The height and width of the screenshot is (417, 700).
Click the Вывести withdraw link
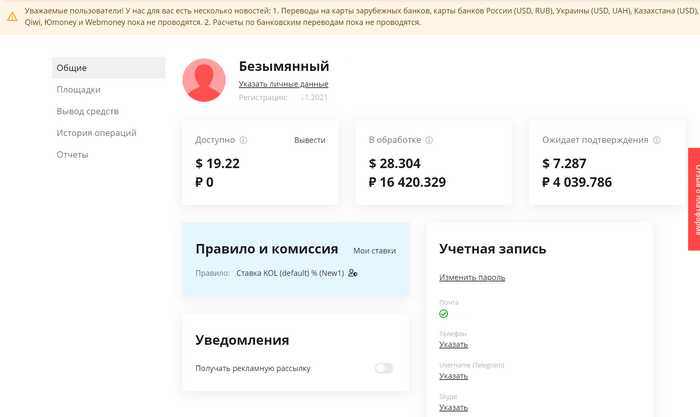click(x=309, y=140)
